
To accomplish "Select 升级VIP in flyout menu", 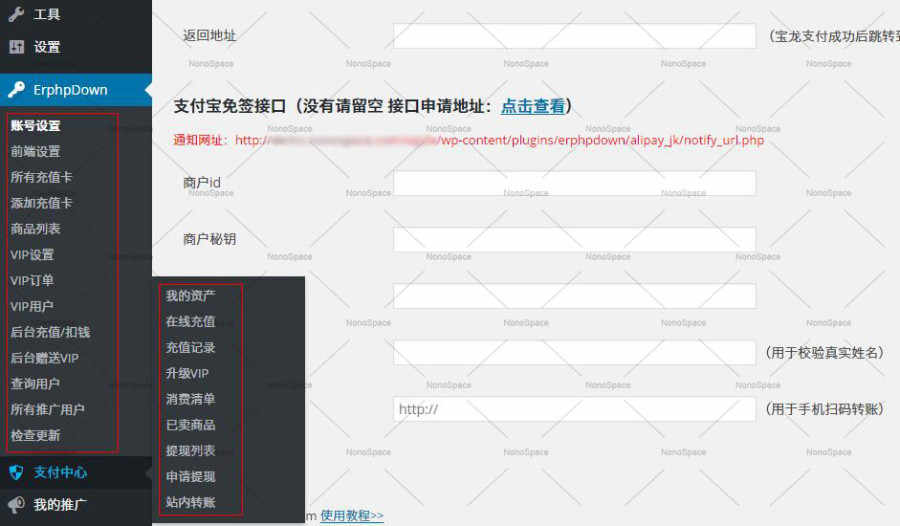I will pos(187,373).
